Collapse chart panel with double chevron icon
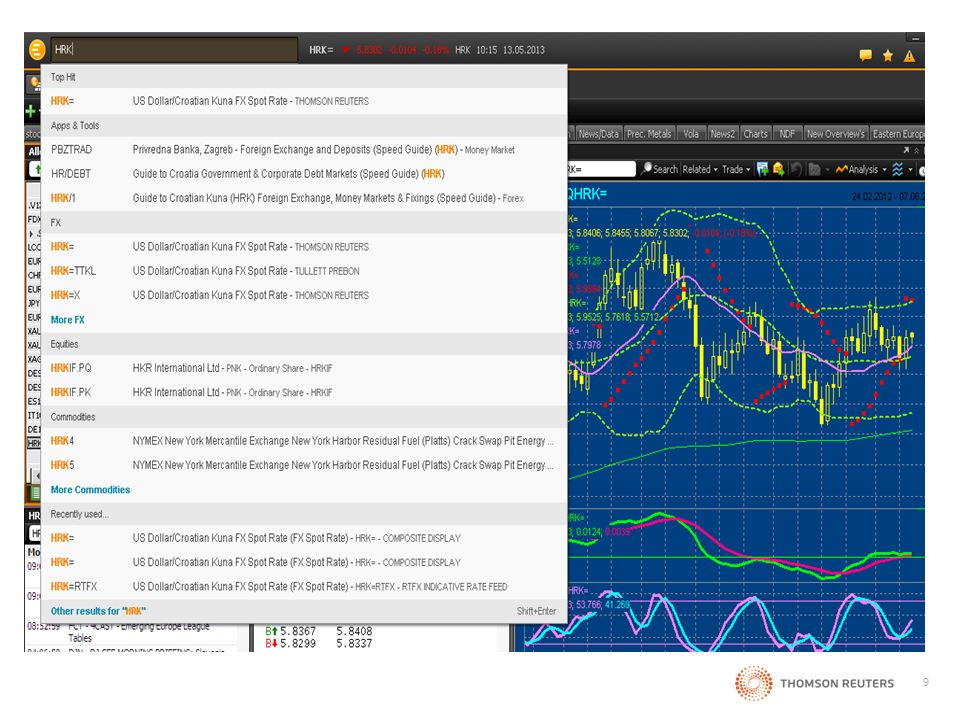 coord(917,150)
